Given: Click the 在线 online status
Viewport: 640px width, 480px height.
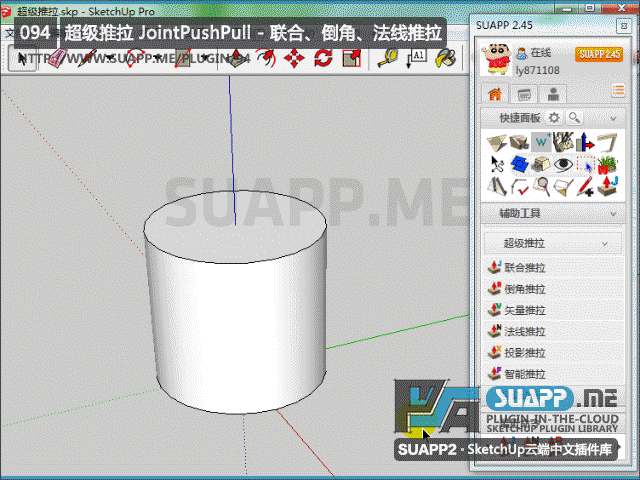Looking at the screenshot, I should (x=541, y=53).
